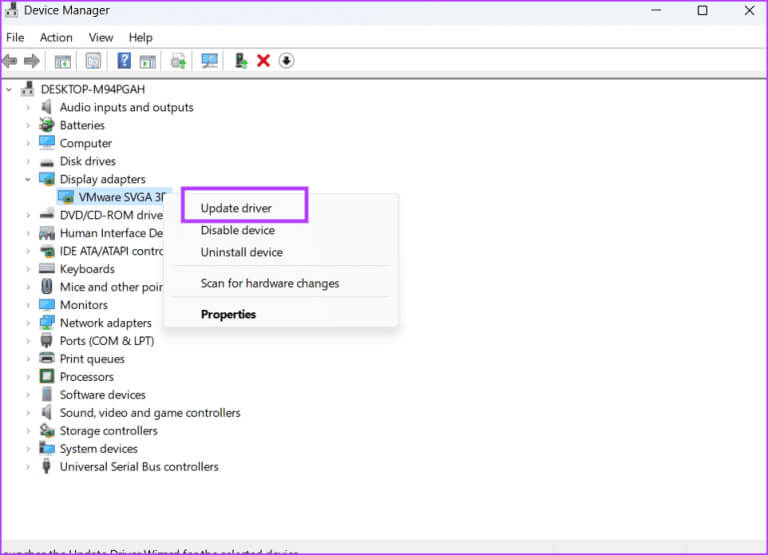
Task: Click the device with green arrow toolbar icon
Action: click(241, 61)
